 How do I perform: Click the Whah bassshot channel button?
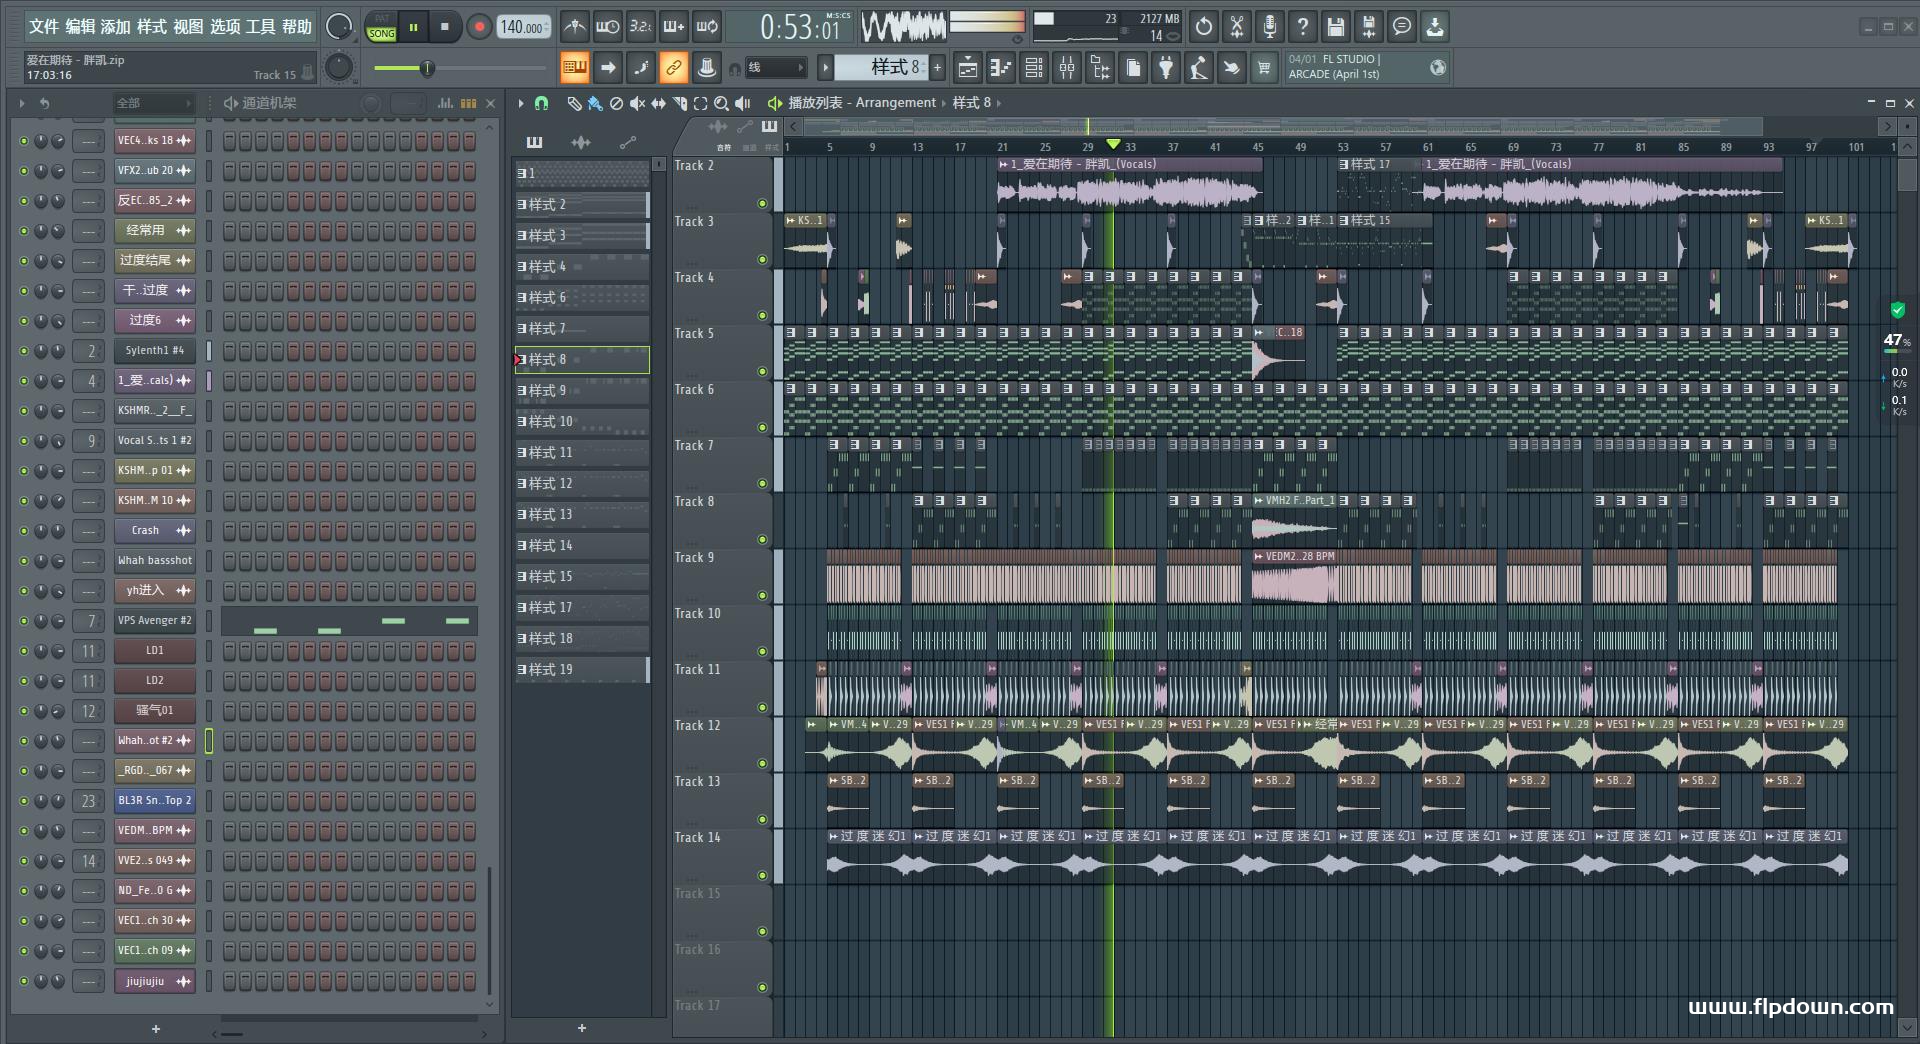point(154,561)
